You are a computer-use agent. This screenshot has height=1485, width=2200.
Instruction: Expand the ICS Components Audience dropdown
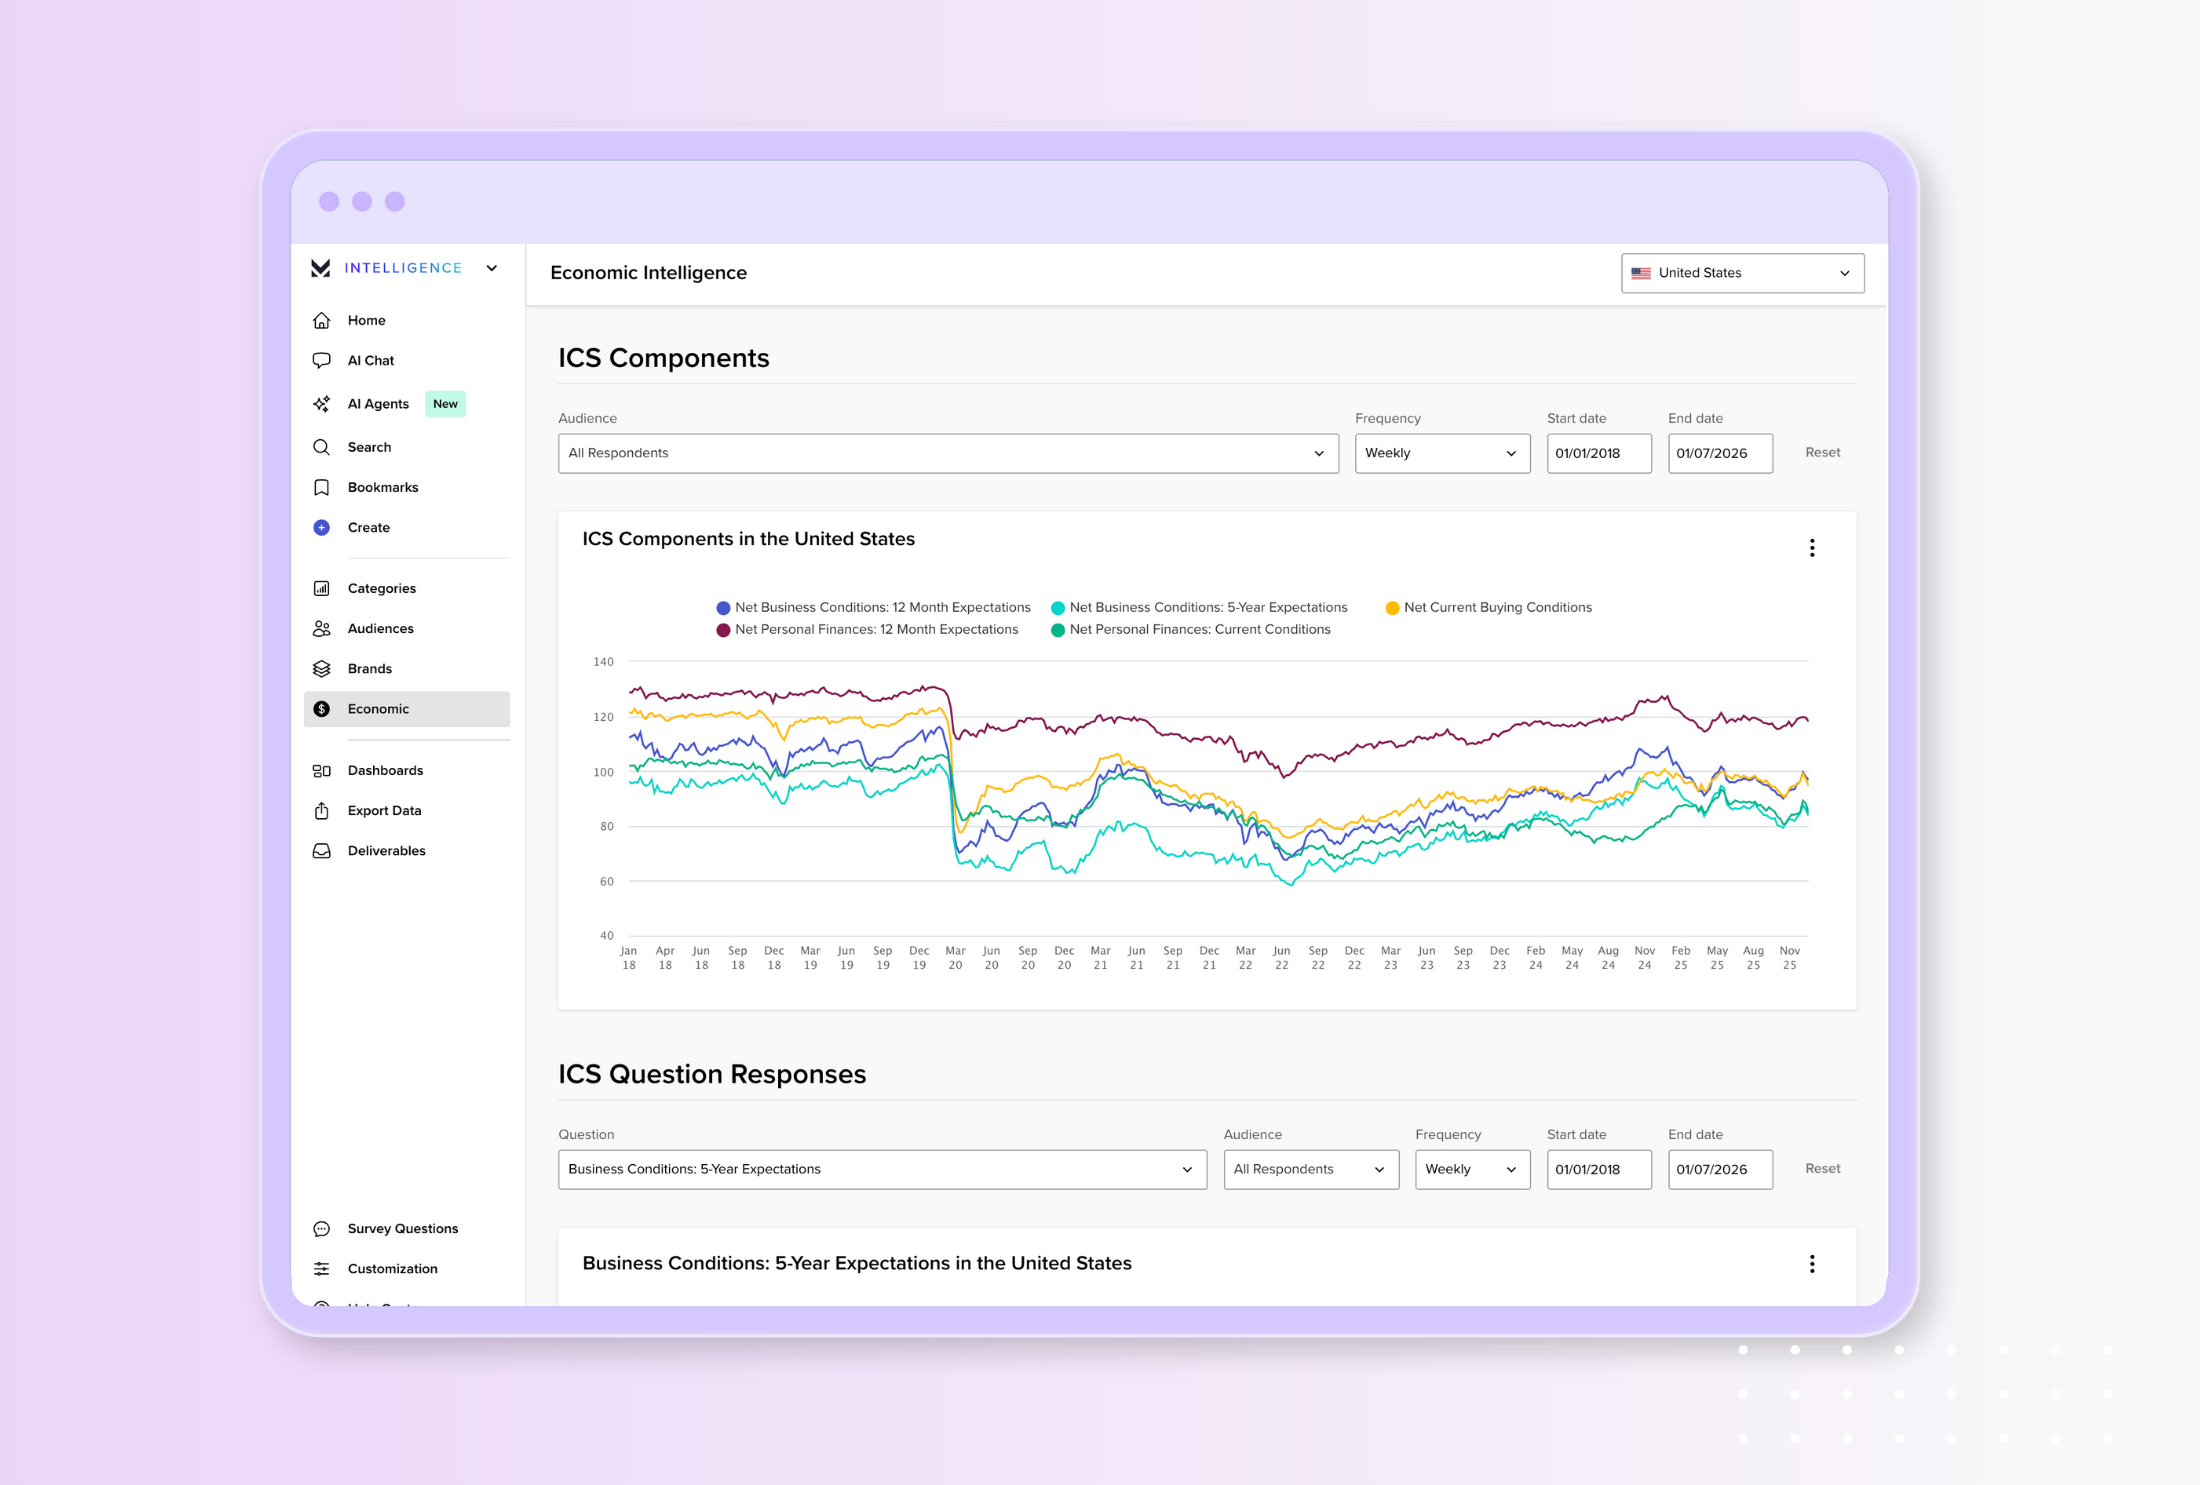947,453
